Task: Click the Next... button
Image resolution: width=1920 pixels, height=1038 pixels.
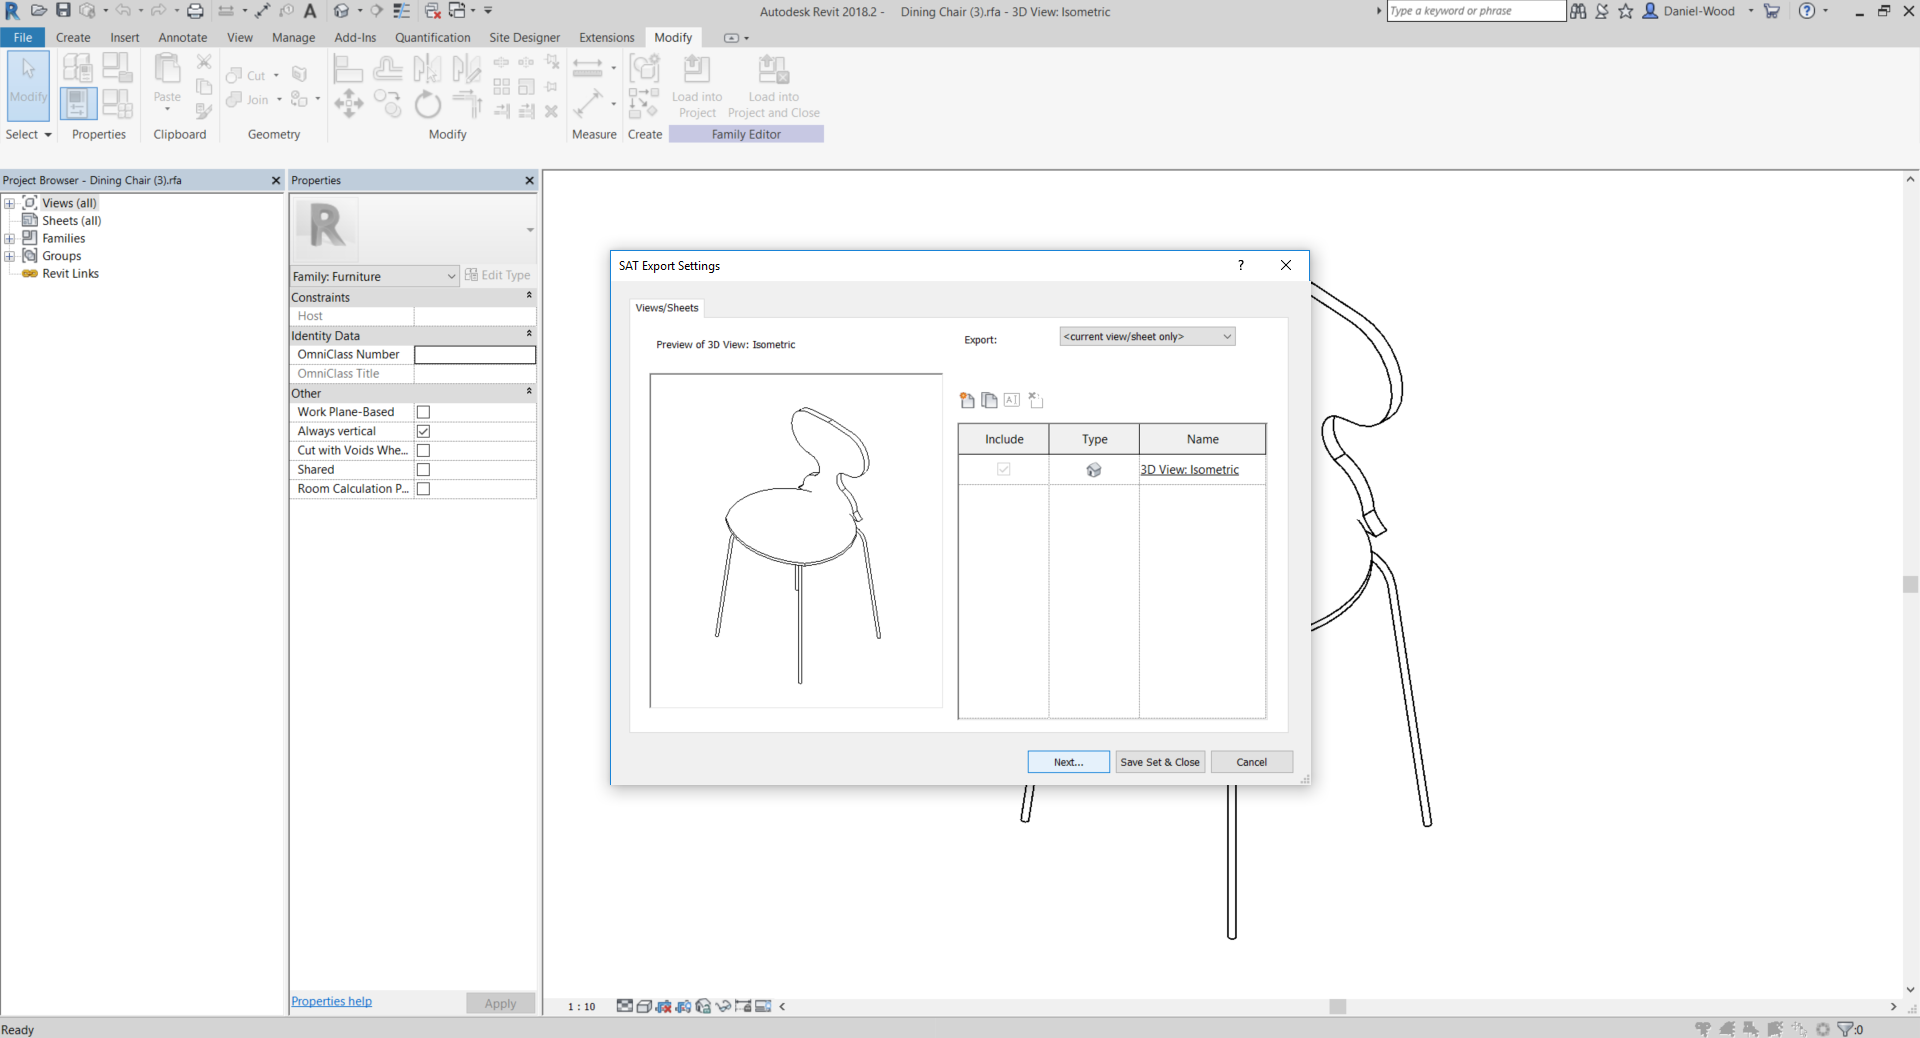Action: tap(1068, 762)
